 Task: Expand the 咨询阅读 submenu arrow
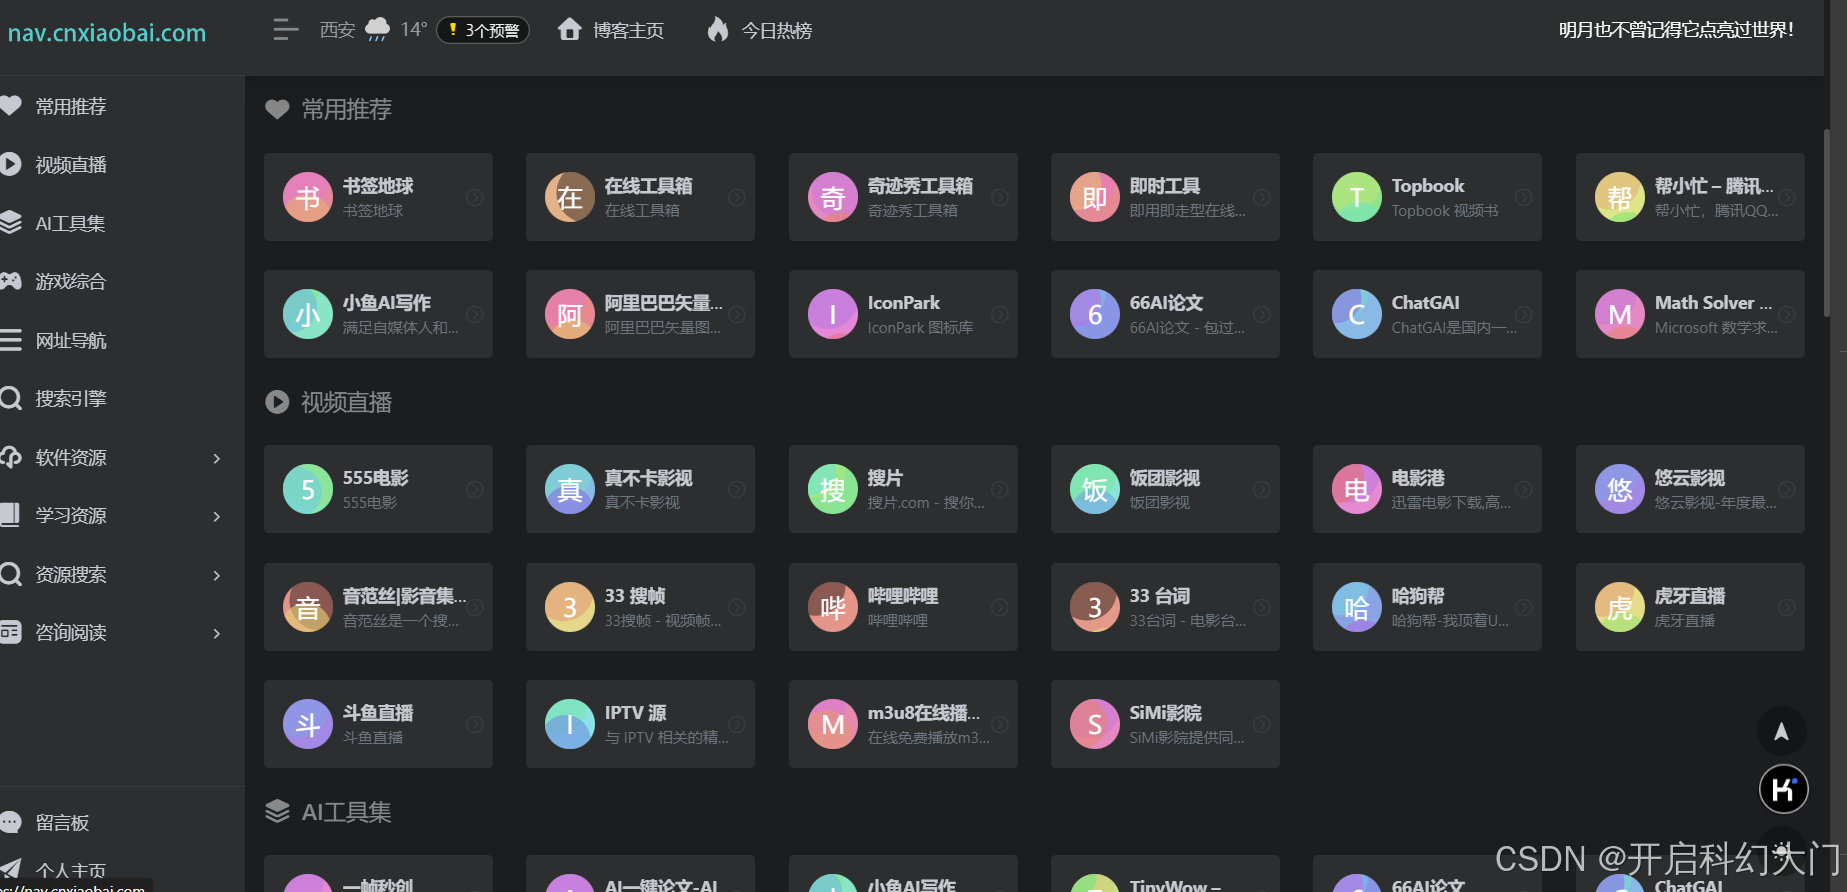pyautogui.click(x=217, y=633)
